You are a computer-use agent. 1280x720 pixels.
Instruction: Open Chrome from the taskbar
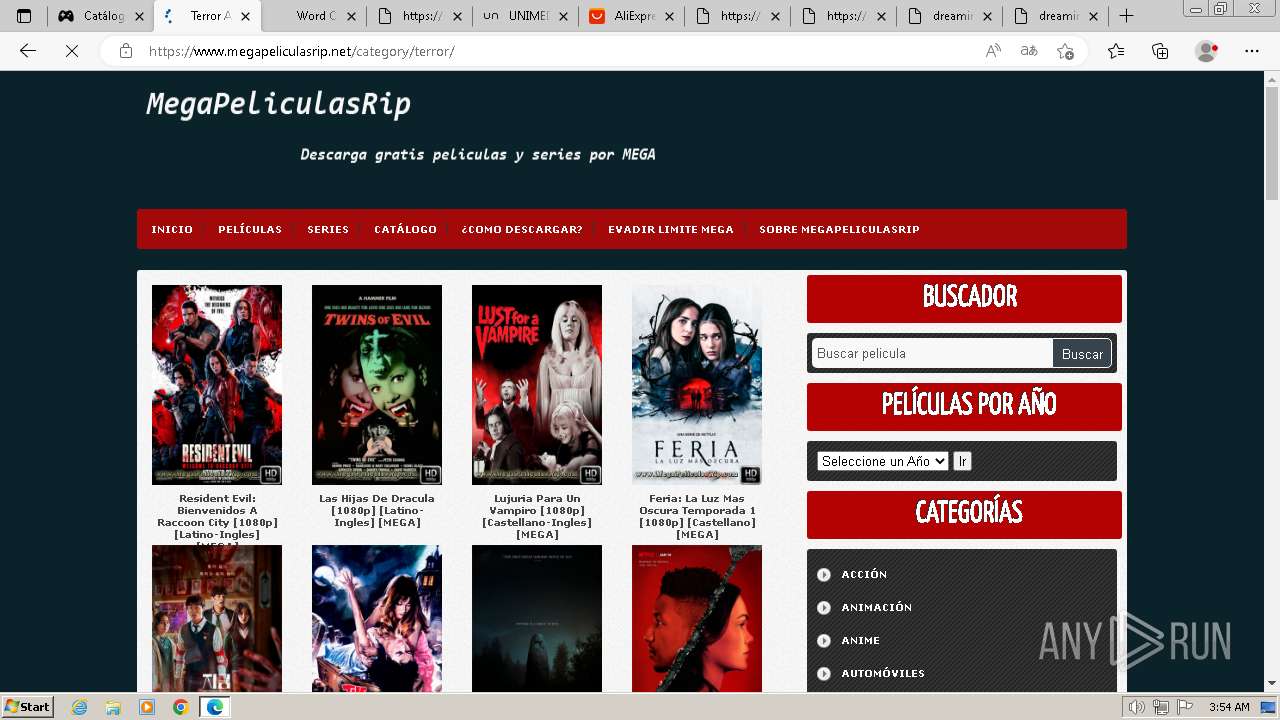tap(180, 707)
